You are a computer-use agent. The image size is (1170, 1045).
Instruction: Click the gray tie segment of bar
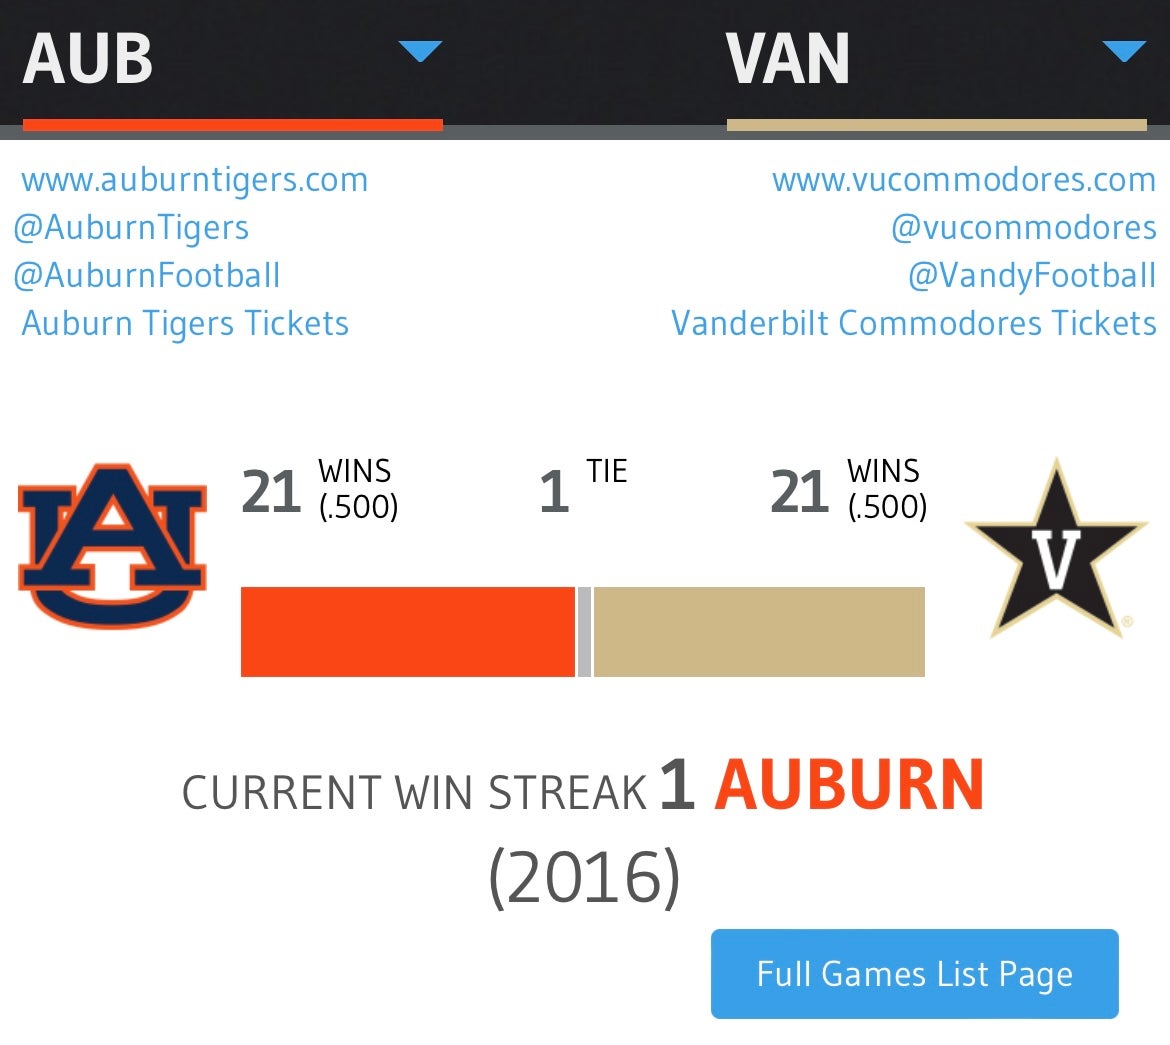[x=585, y=632]
